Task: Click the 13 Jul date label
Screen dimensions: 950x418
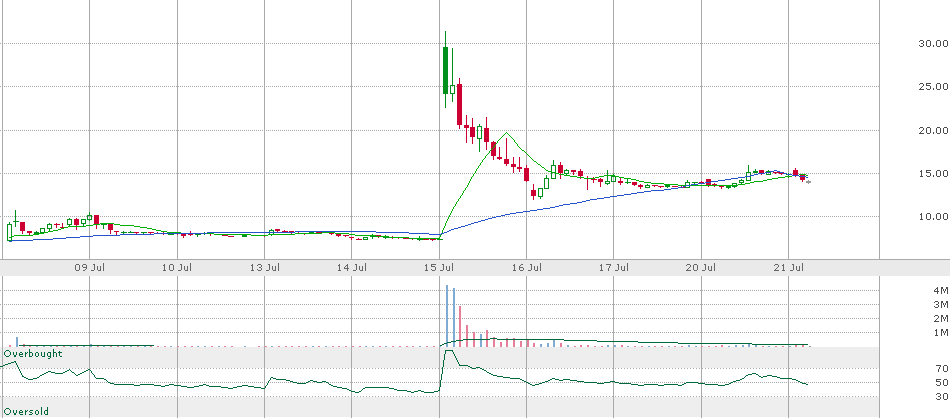Action: coord(266,267)
